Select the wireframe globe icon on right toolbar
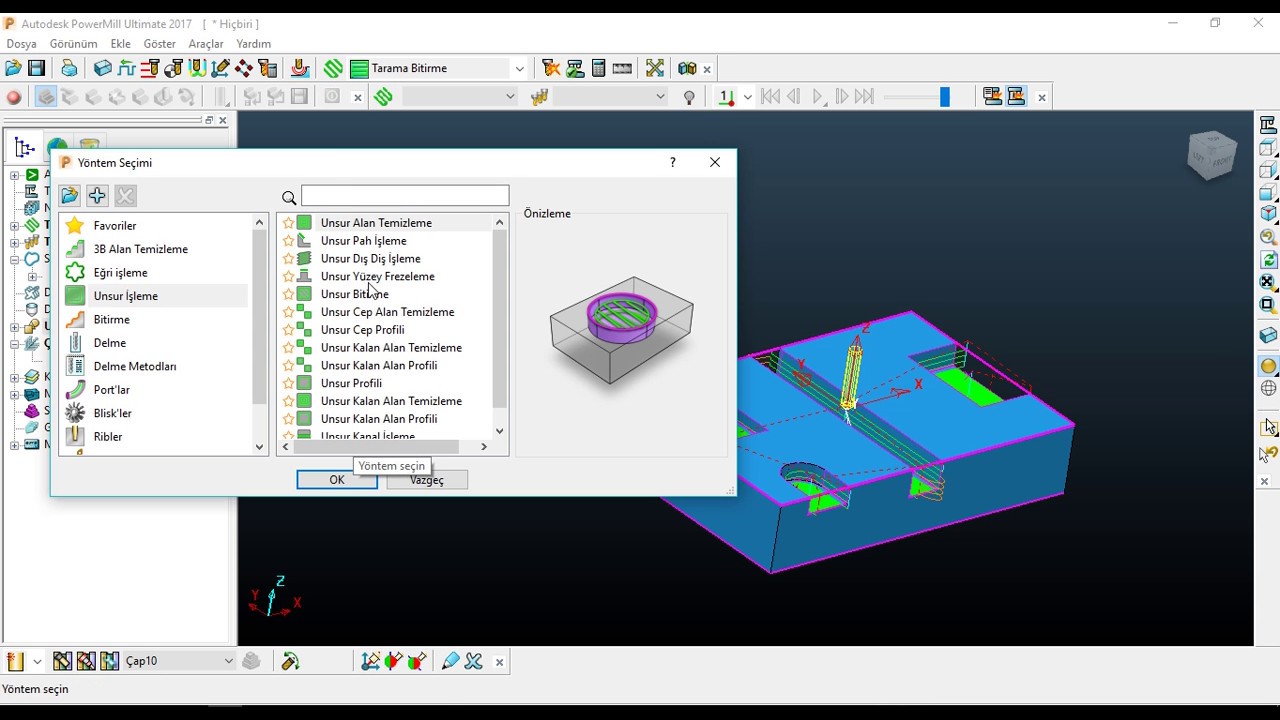The width and height of the screenshot is (1280, 720). pyautogui.click(x=1268, y=389)
